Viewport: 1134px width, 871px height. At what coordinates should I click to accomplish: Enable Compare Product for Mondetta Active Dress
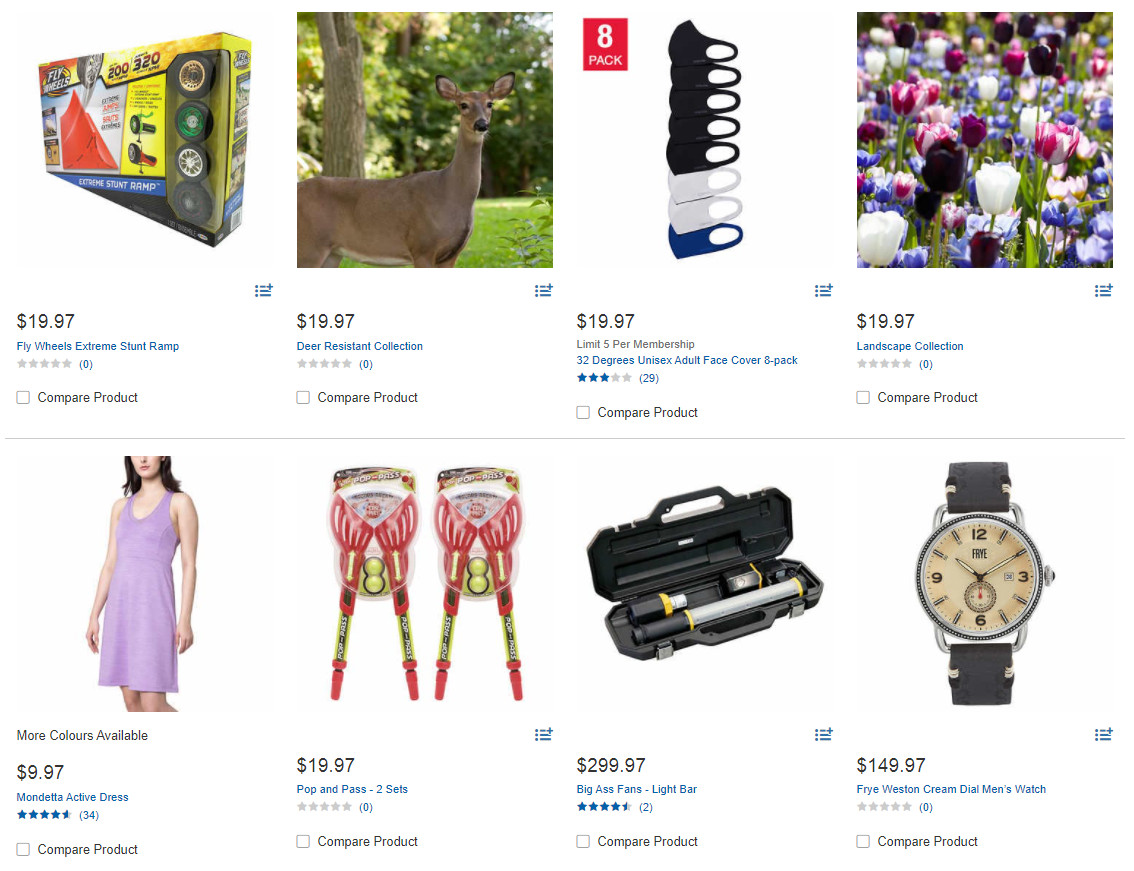click(x=23, y=849)
